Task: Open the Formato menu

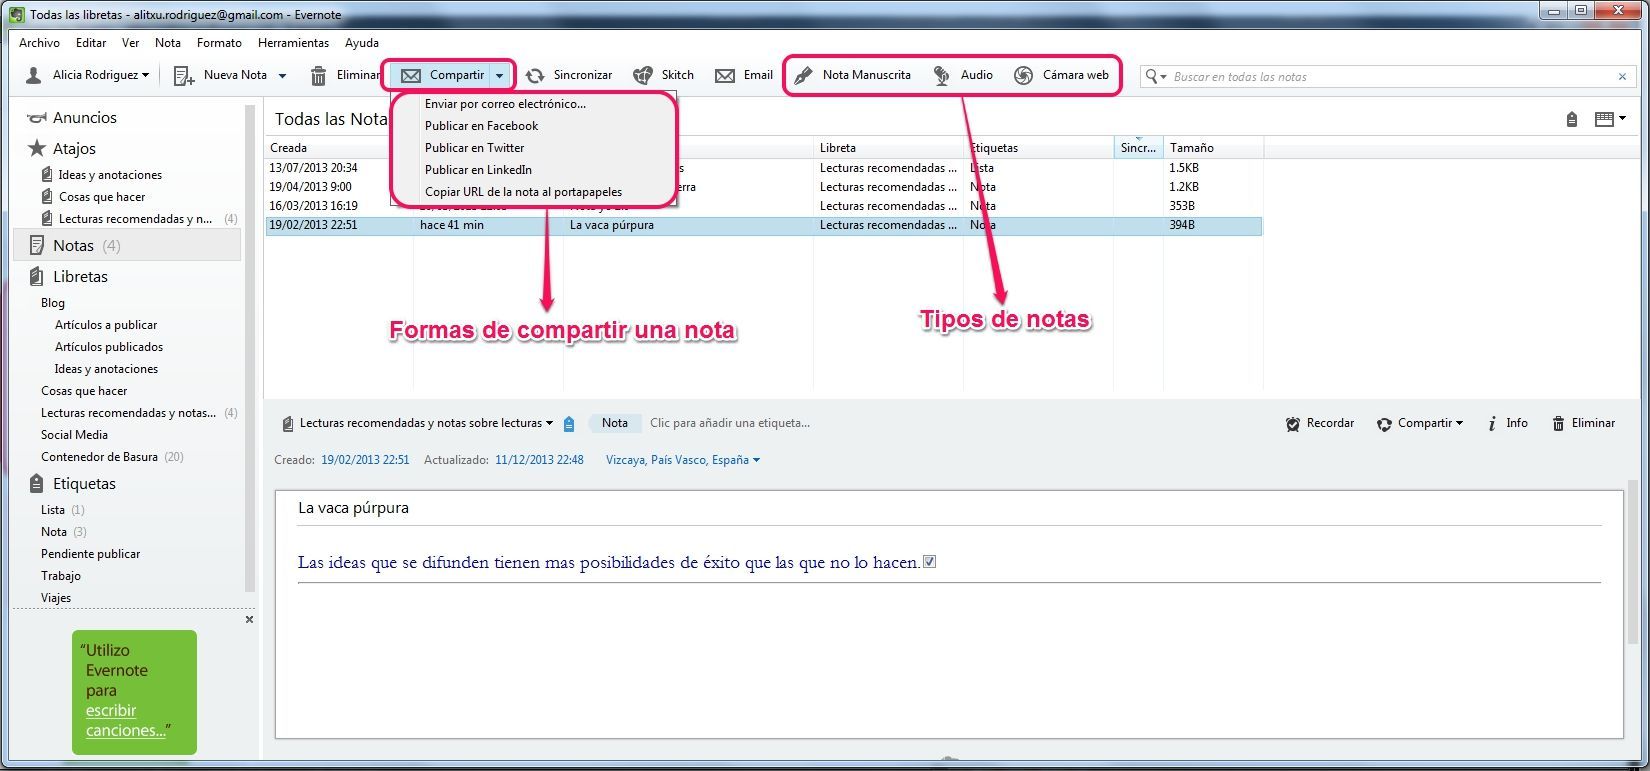Action: click(x=219, y=43)
